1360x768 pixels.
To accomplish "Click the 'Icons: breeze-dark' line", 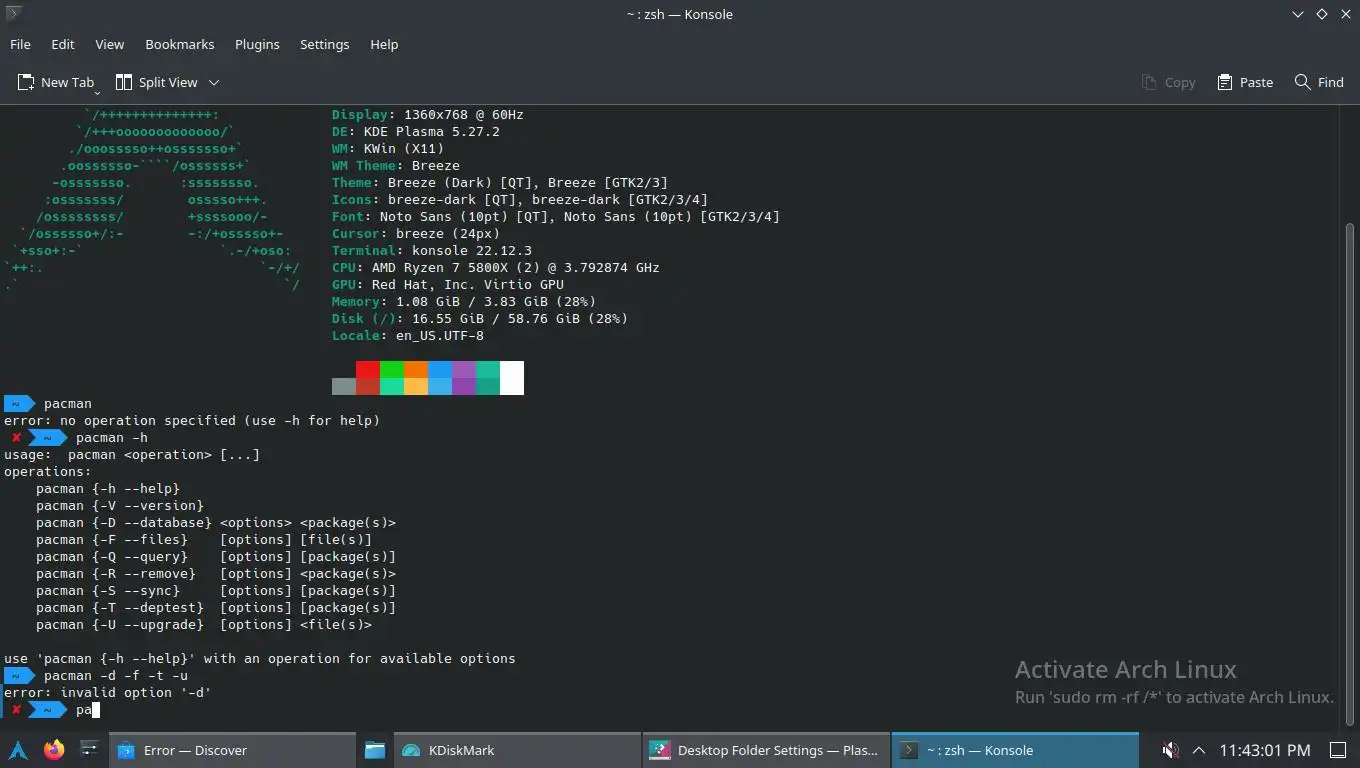I will click(520, 199).
